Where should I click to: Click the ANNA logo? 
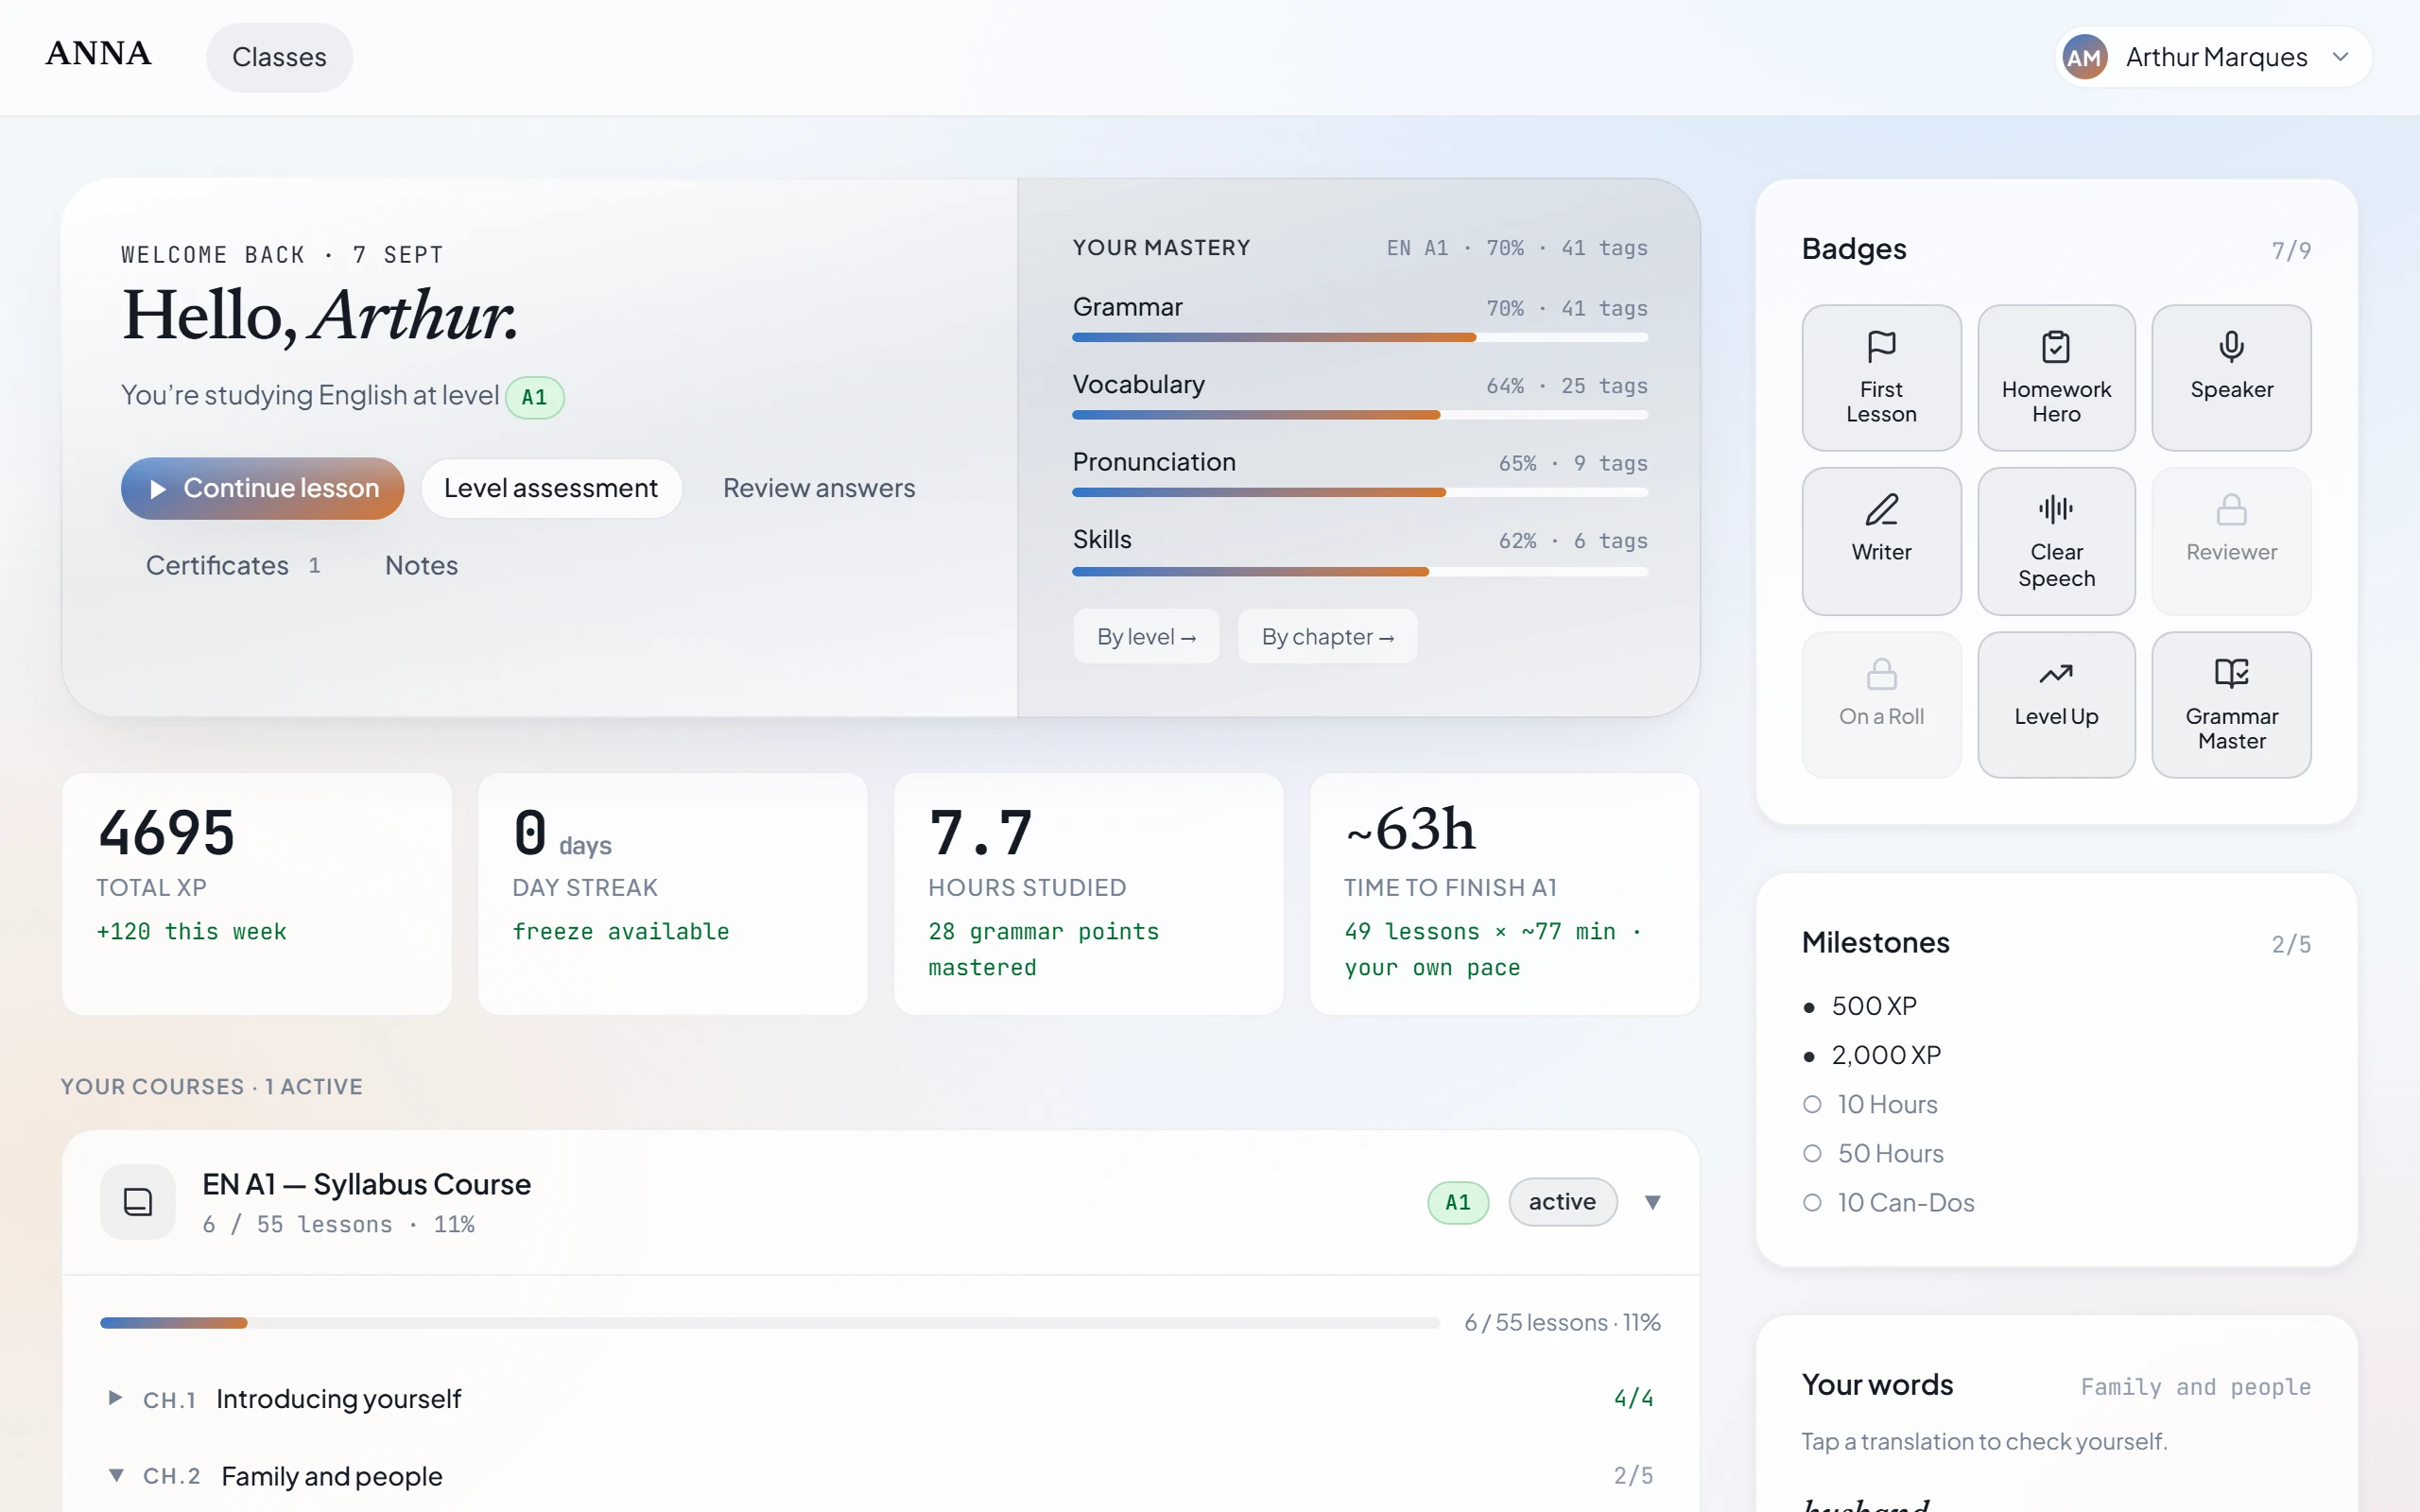click(98, 54)
